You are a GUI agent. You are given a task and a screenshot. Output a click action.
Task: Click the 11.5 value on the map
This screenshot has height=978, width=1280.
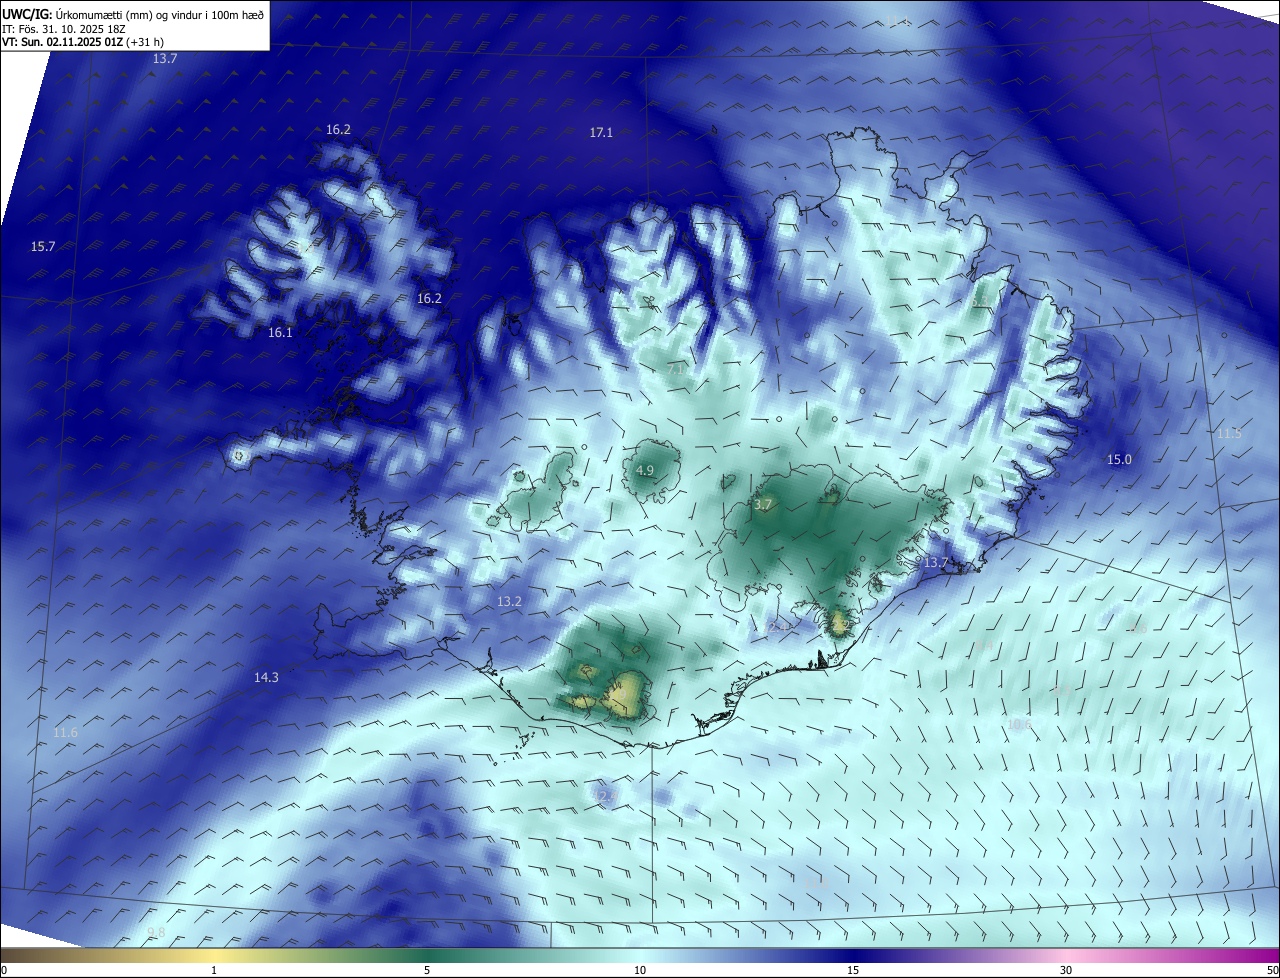tap(1229, 433)
